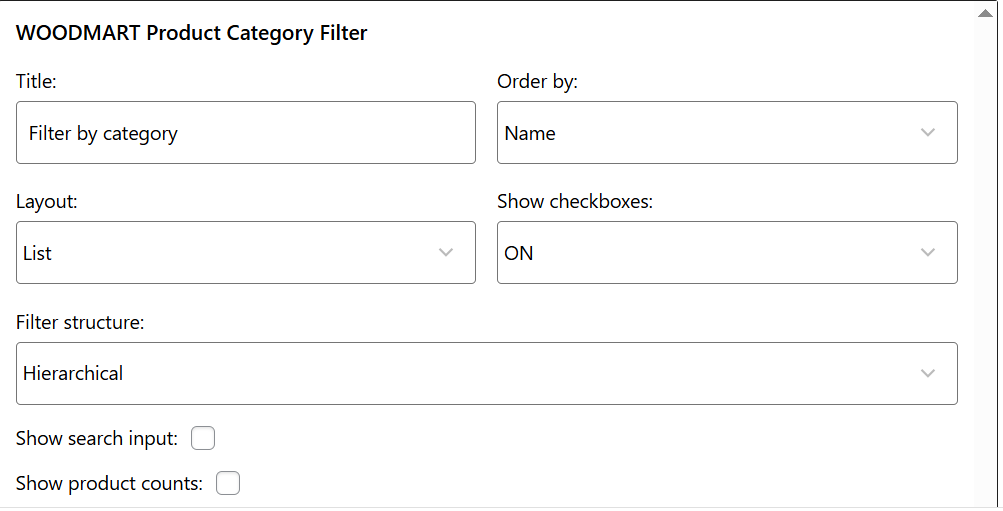Click the Title input field

[x=246, y=132]
